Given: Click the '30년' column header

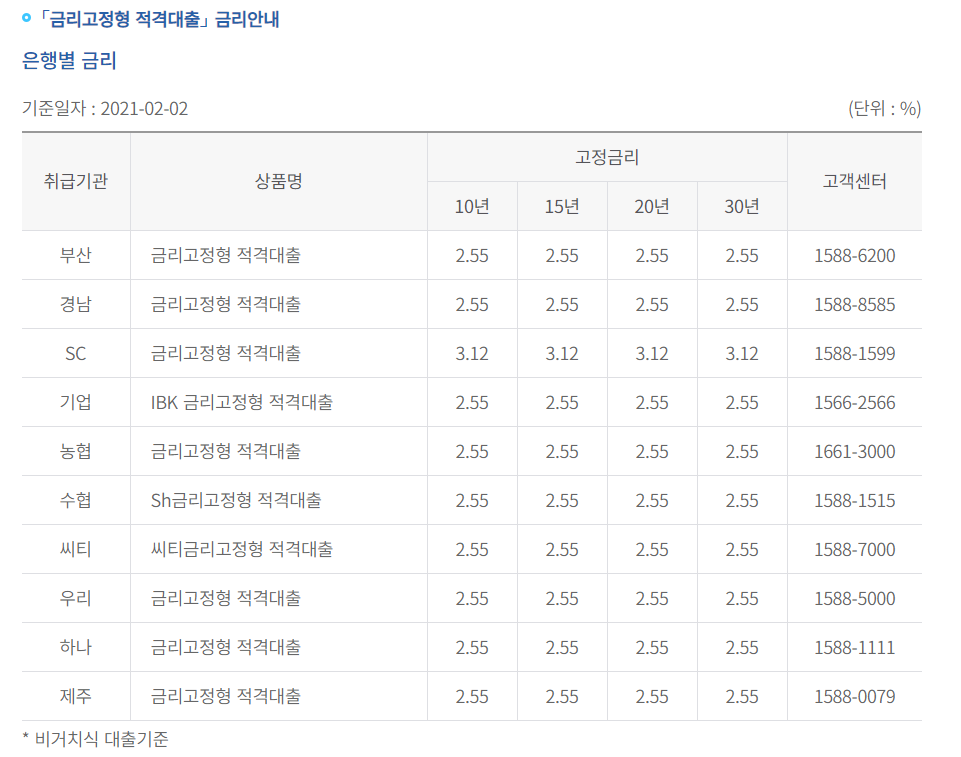Looking at the screenshot, I should tap(742, 207).
